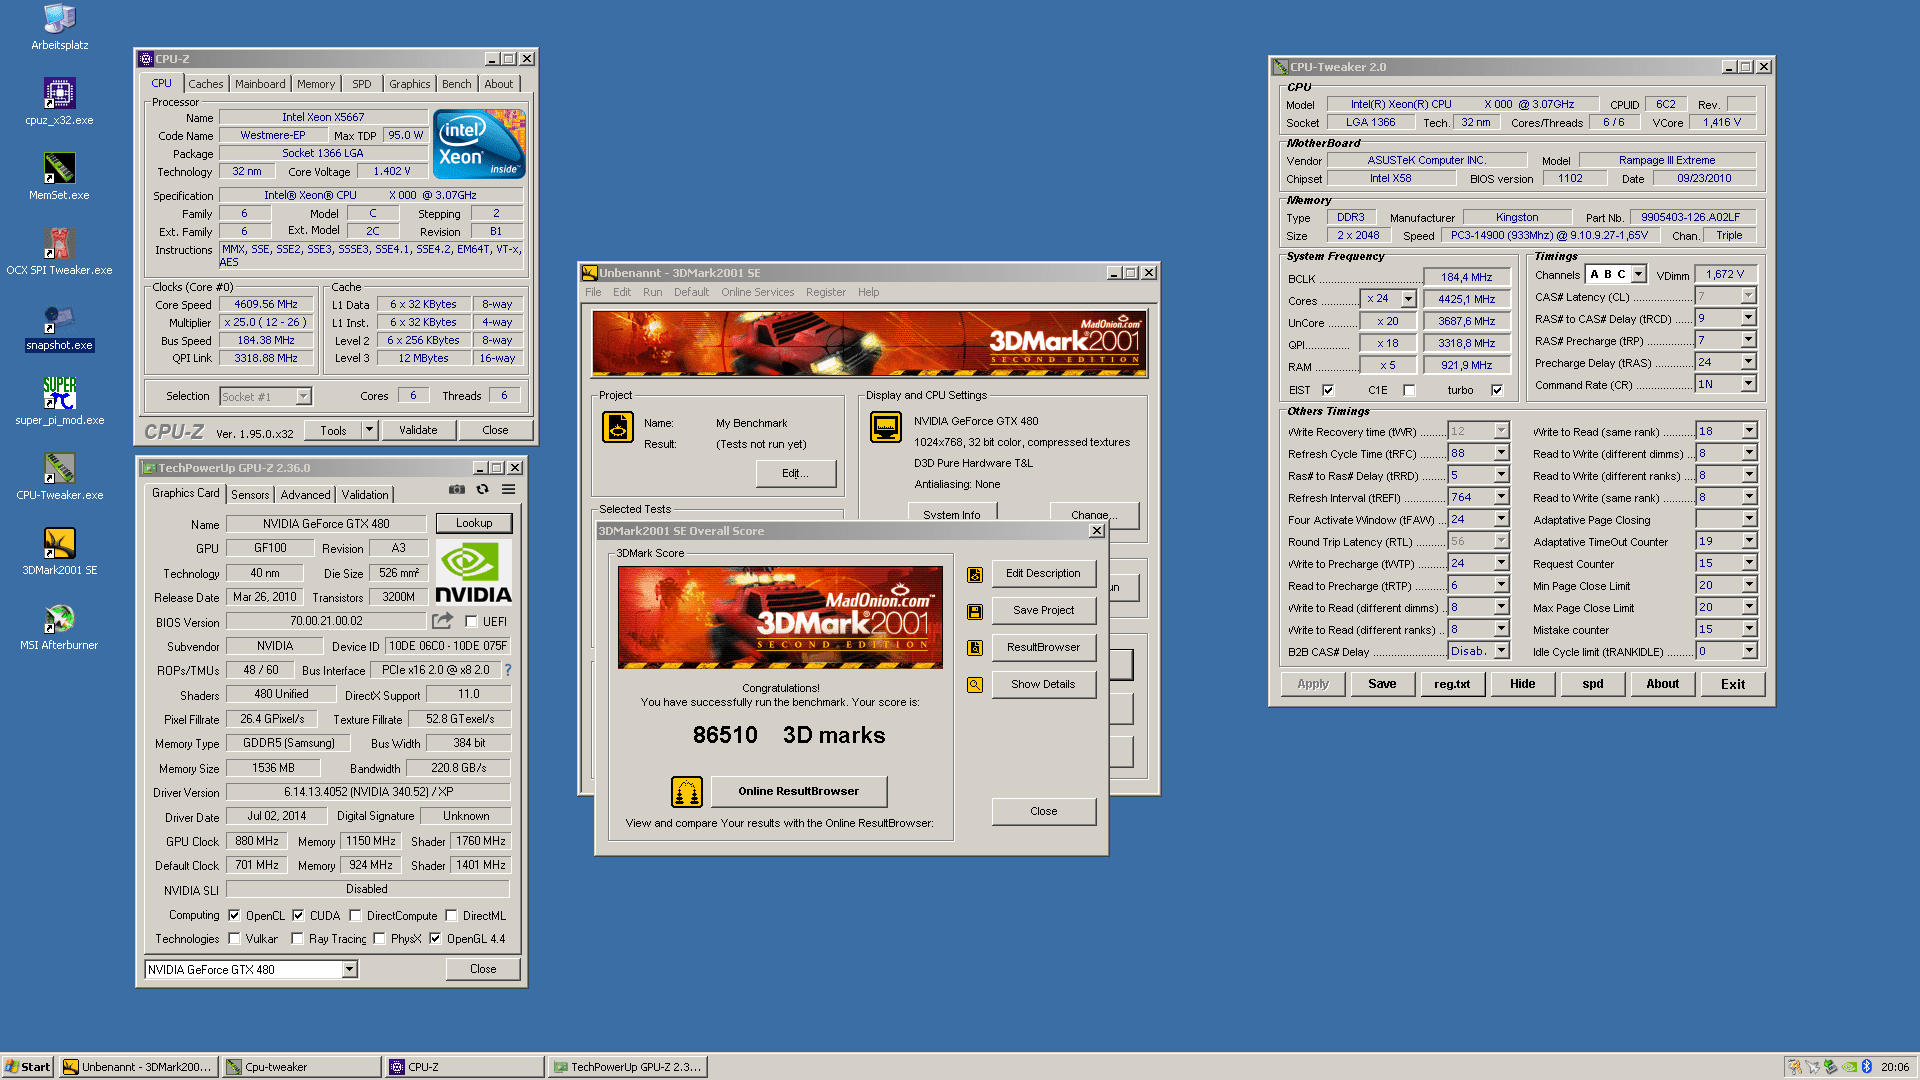Open the Refresh Cycle Time (tRFC) dropdown

pyautogui.click(x=1501, y=453)
